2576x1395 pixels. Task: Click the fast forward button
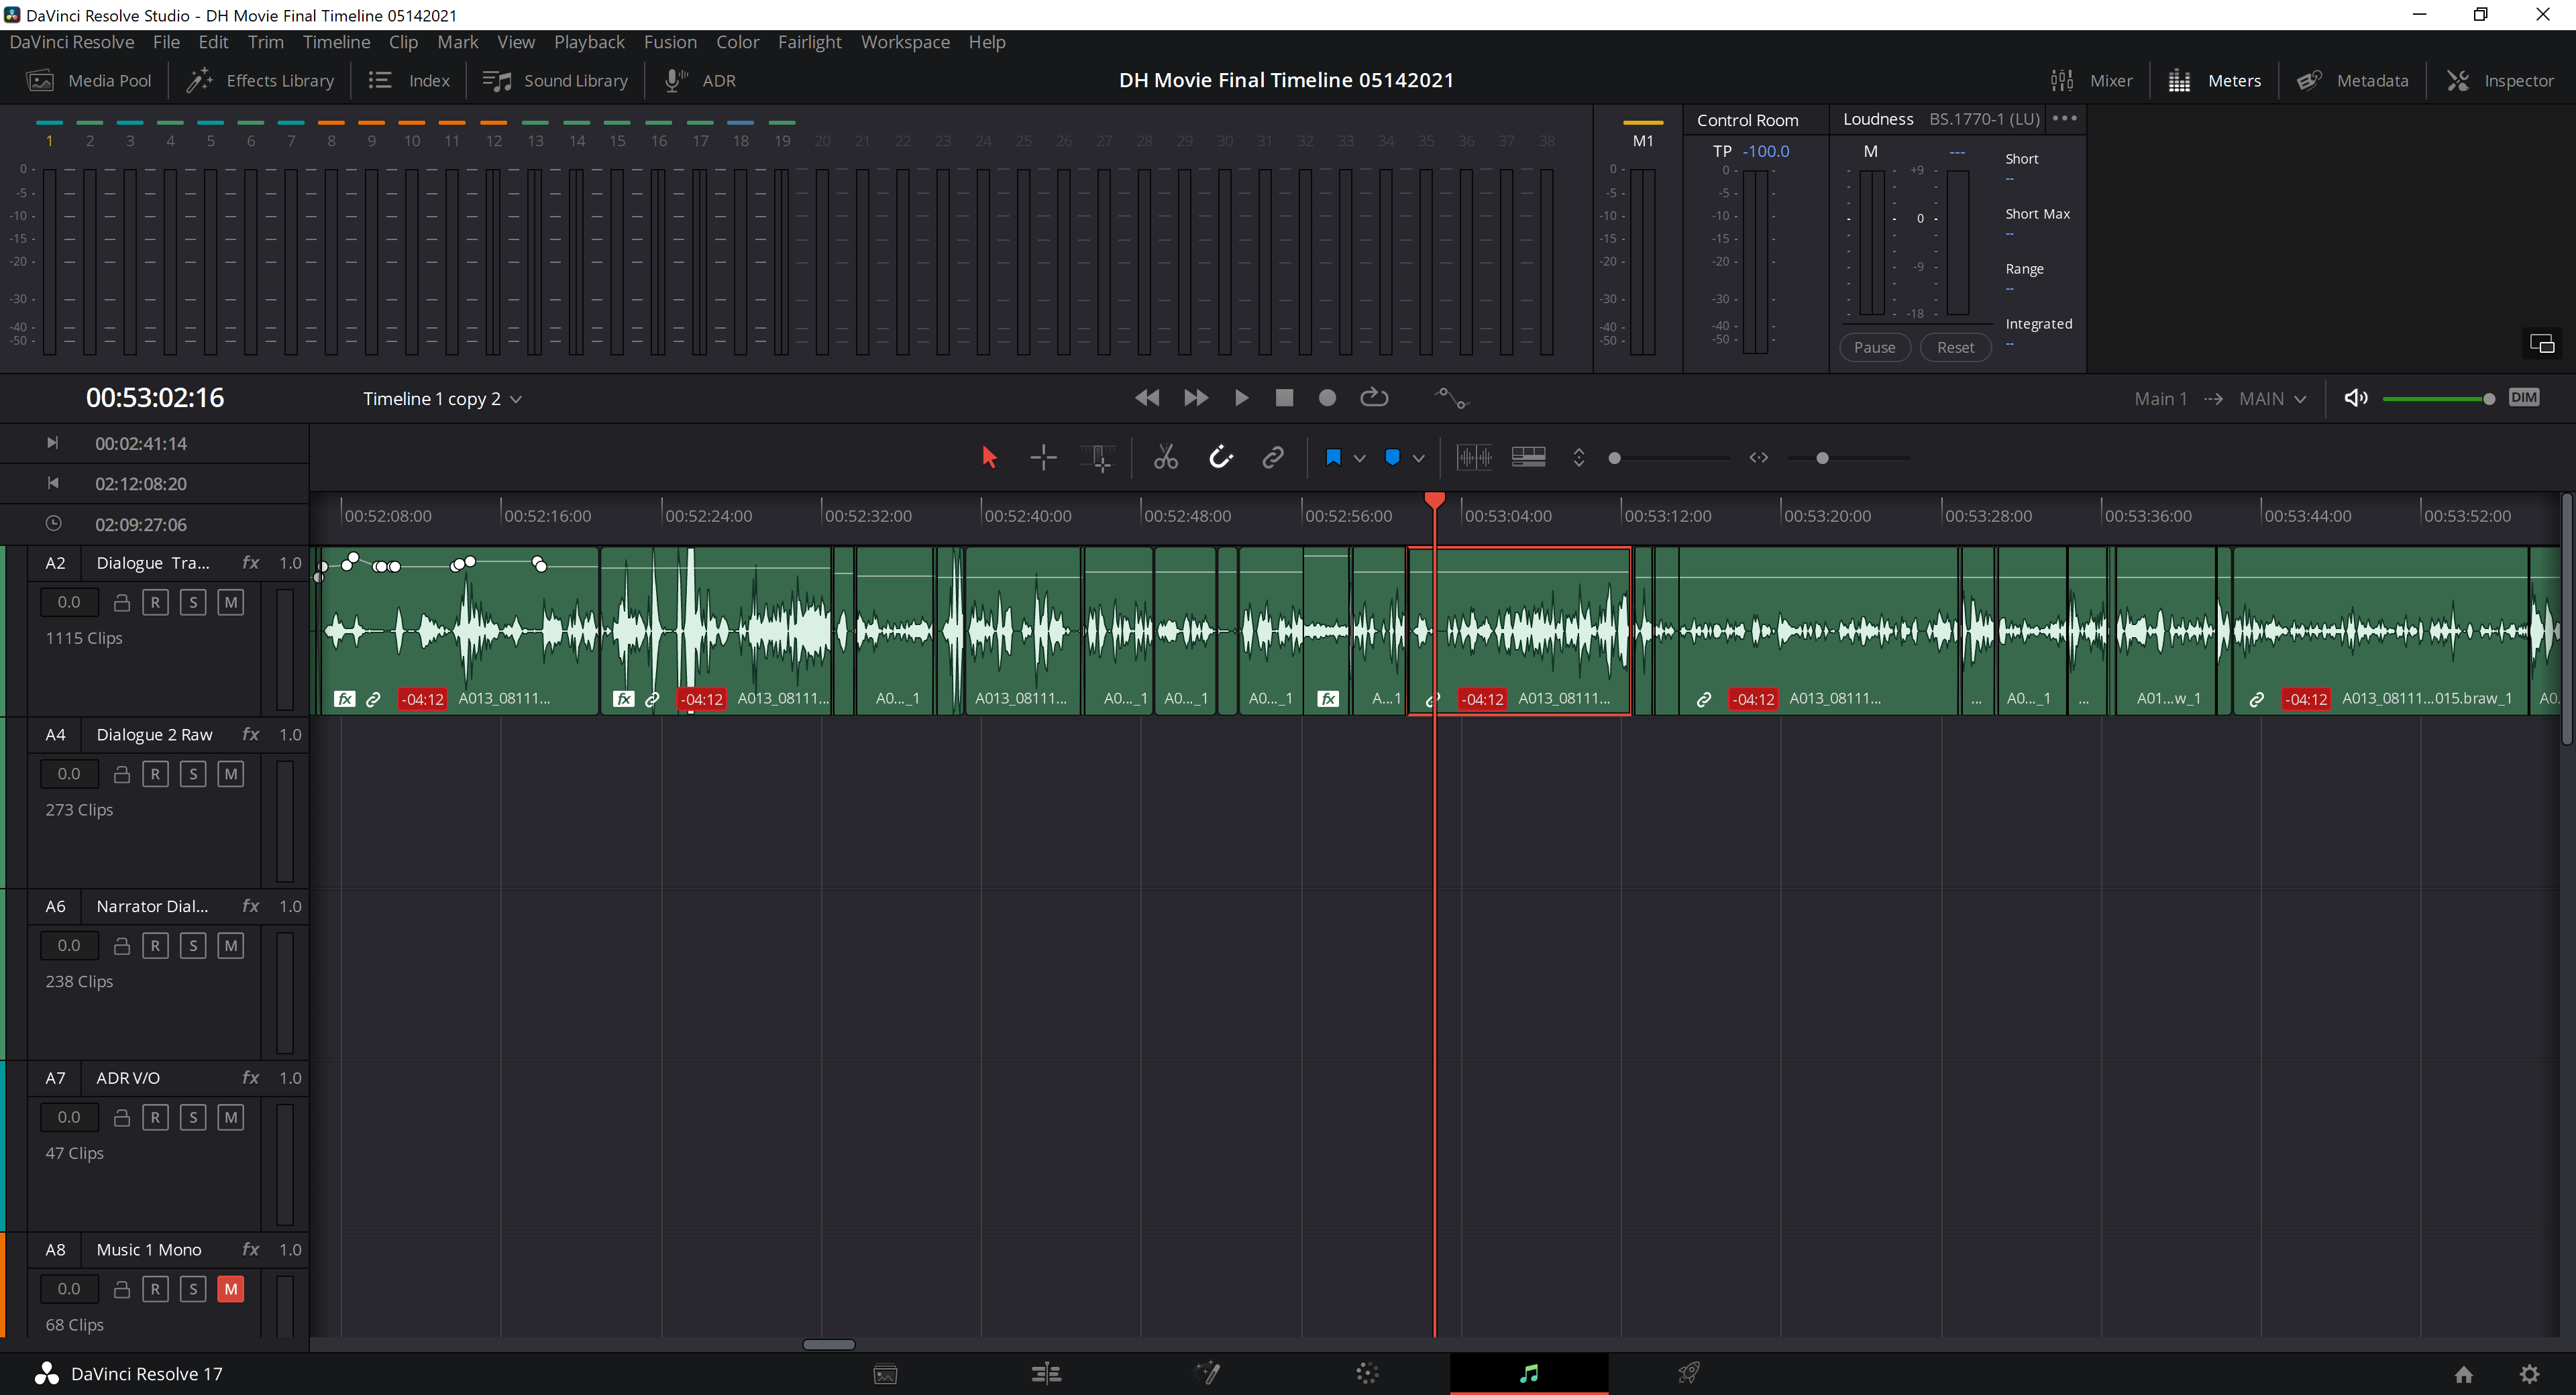tap(1195, 398)
